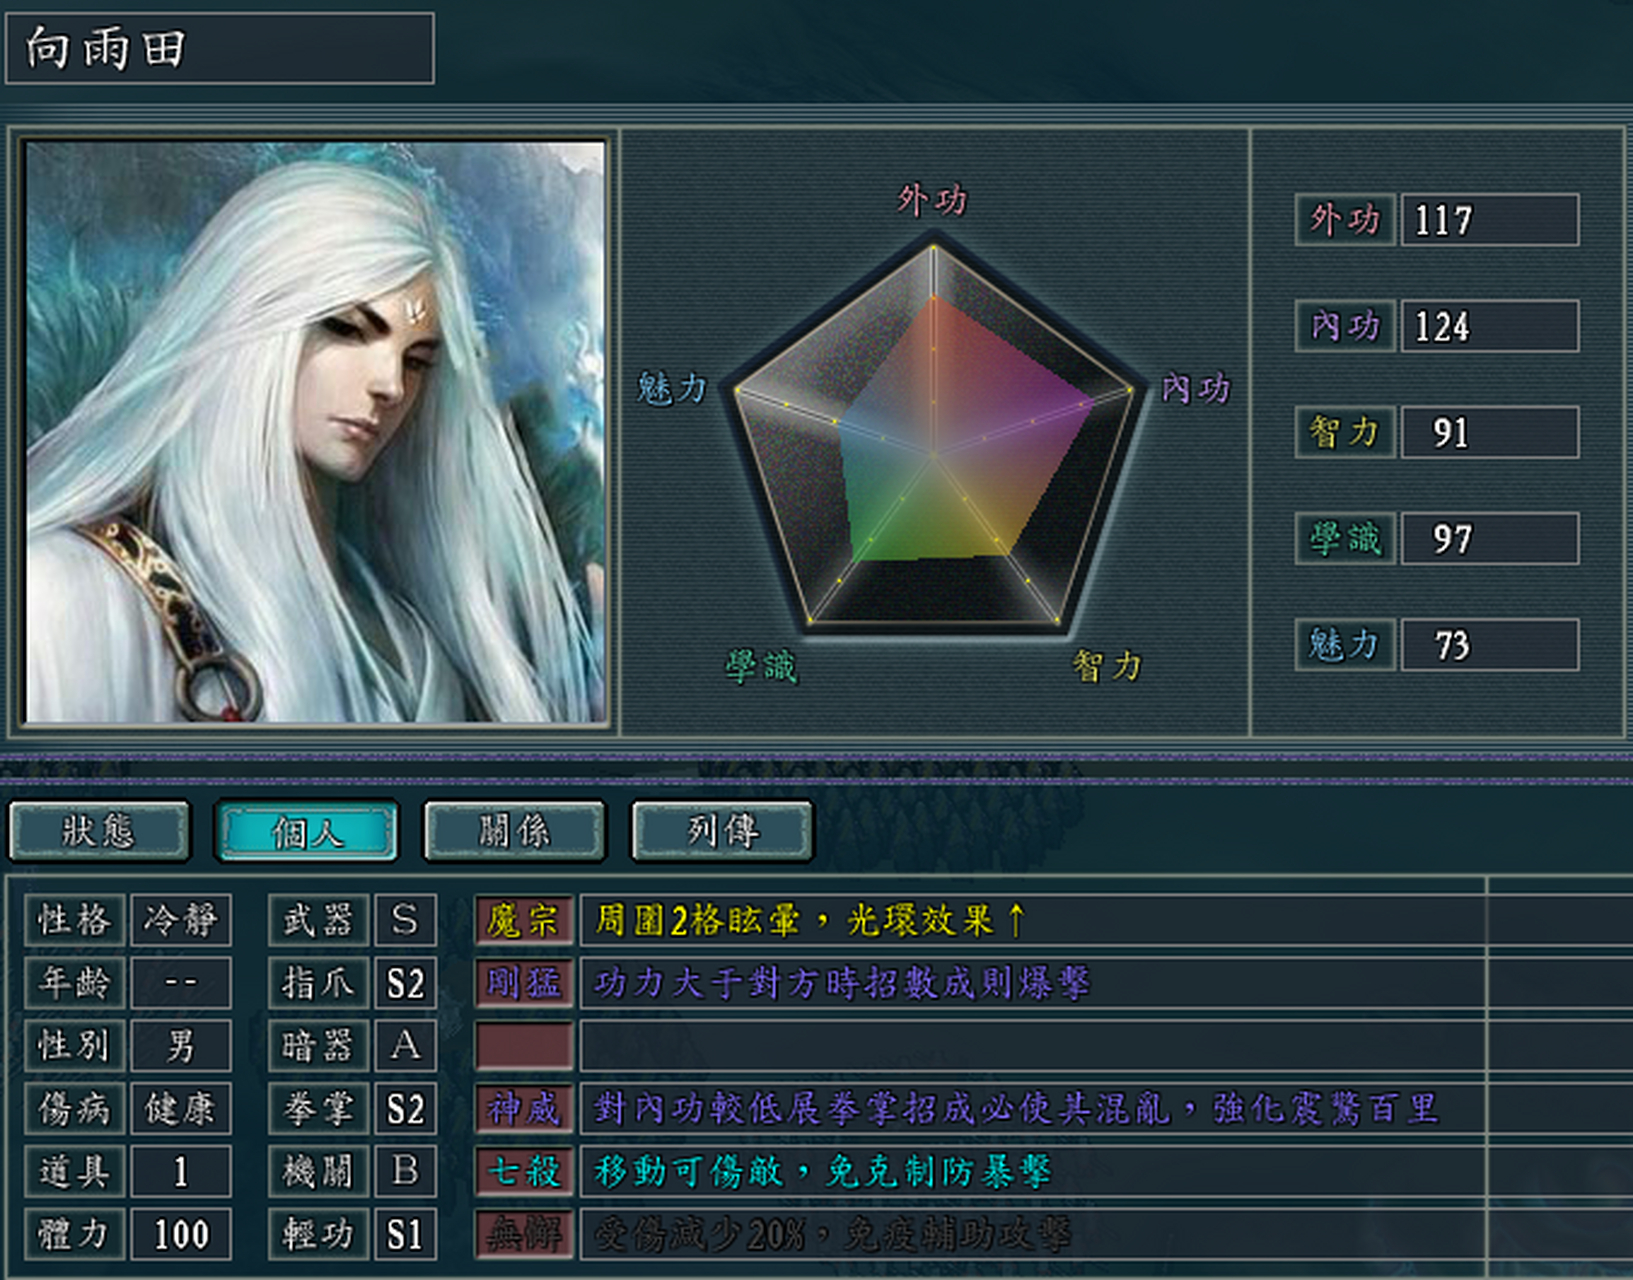This screenshot has width=1633, height=1280.
Task: Click the 學識 label below the radar chart
Action: (761, 665)
